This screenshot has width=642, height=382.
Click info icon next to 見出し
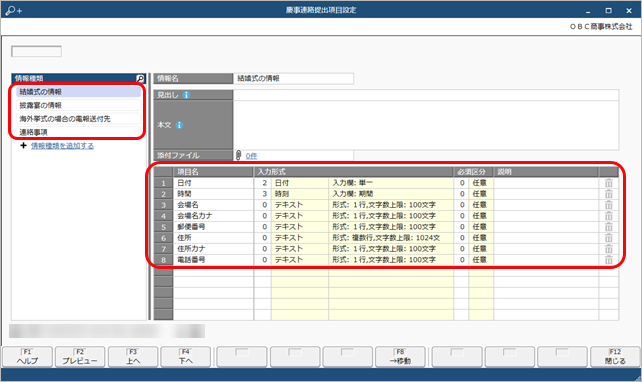(186, 95)
